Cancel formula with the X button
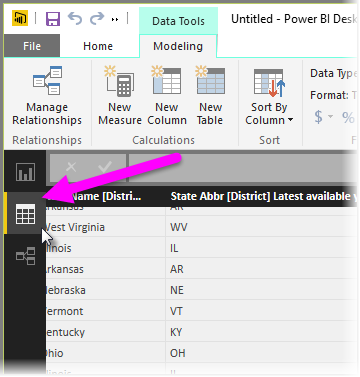The image size is (360, 377). [x=71, y=167]
